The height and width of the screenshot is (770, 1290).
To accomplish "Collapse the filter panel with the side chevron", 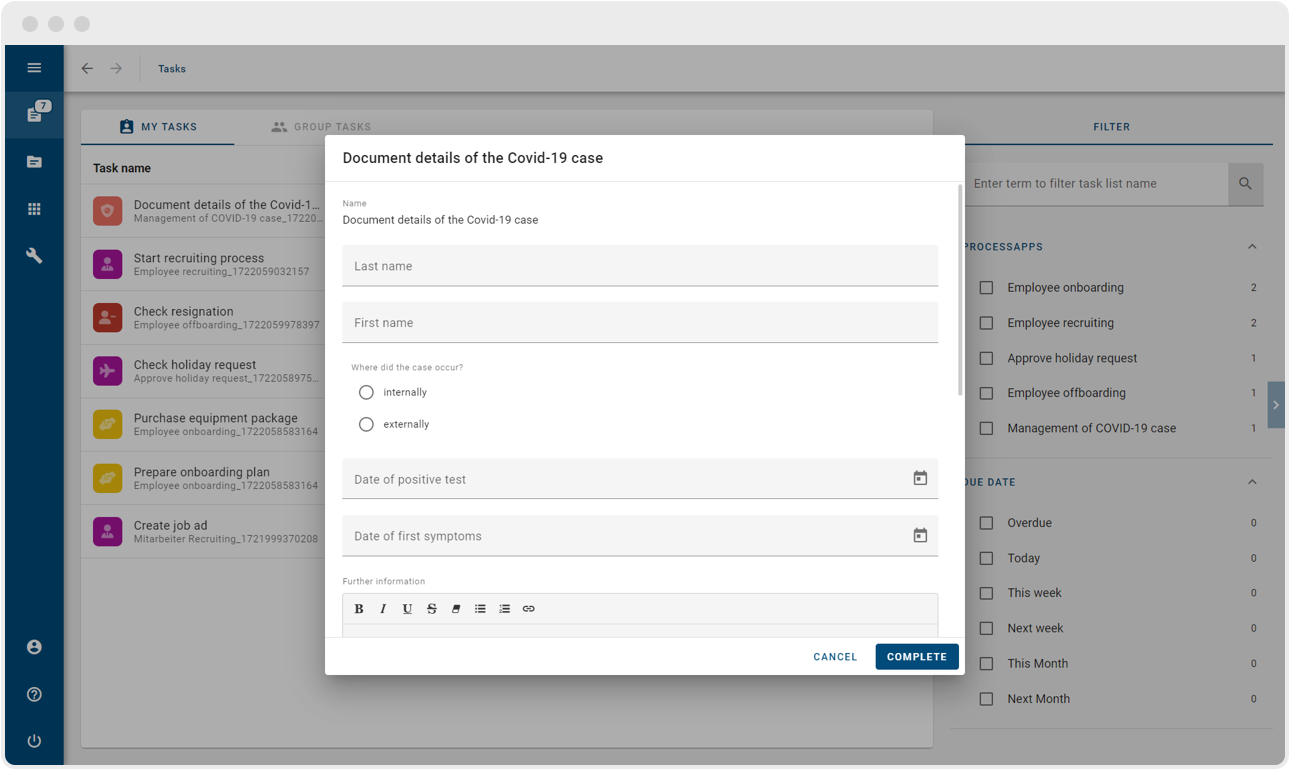I will click(1276, 405).
